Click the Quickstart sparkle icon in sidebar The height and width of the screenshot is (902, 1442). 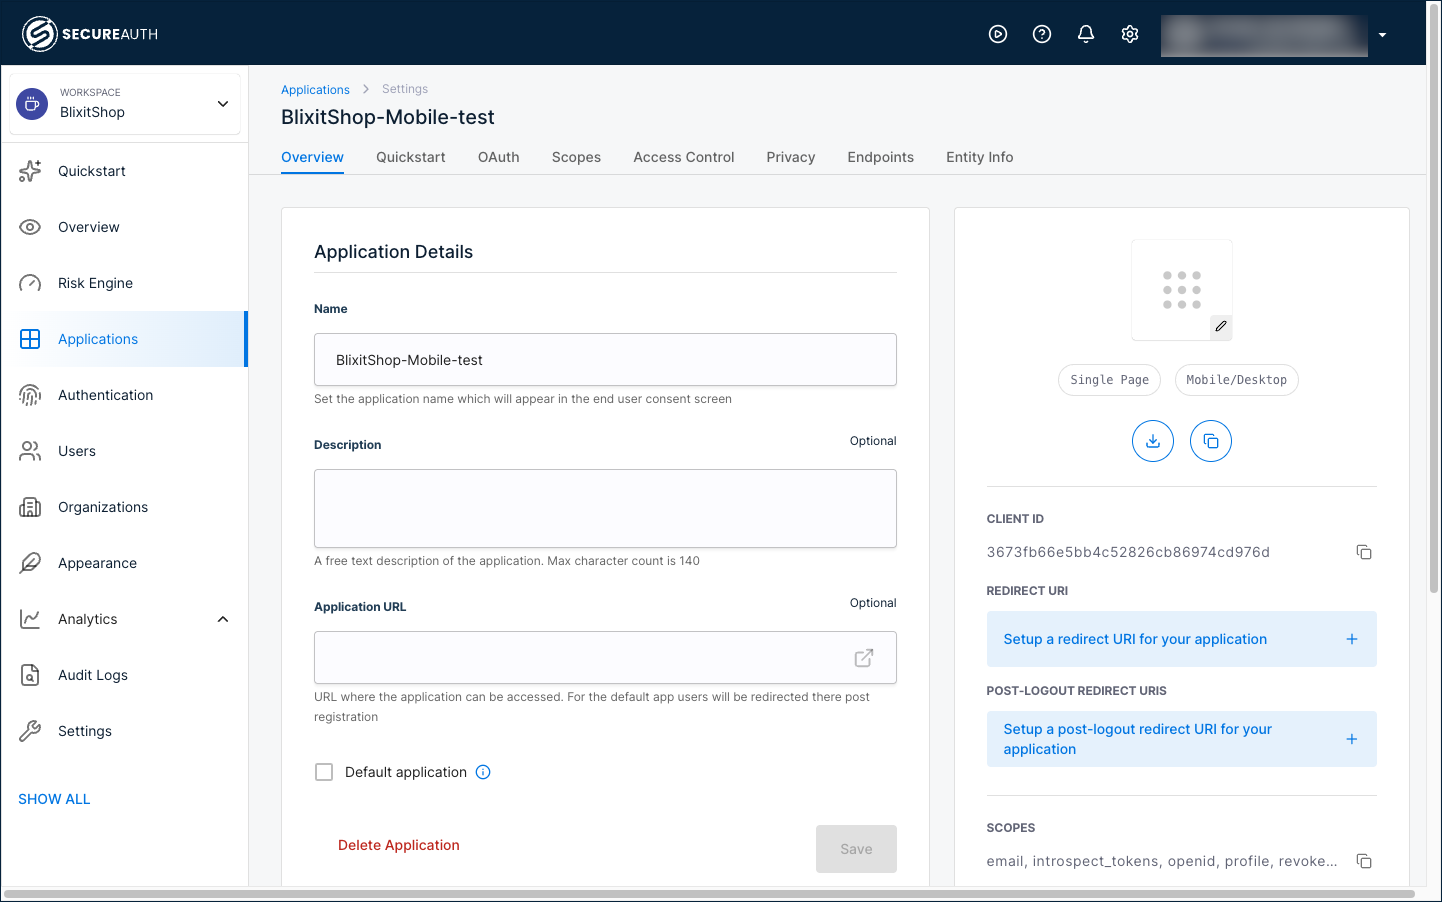click(30, 171)
